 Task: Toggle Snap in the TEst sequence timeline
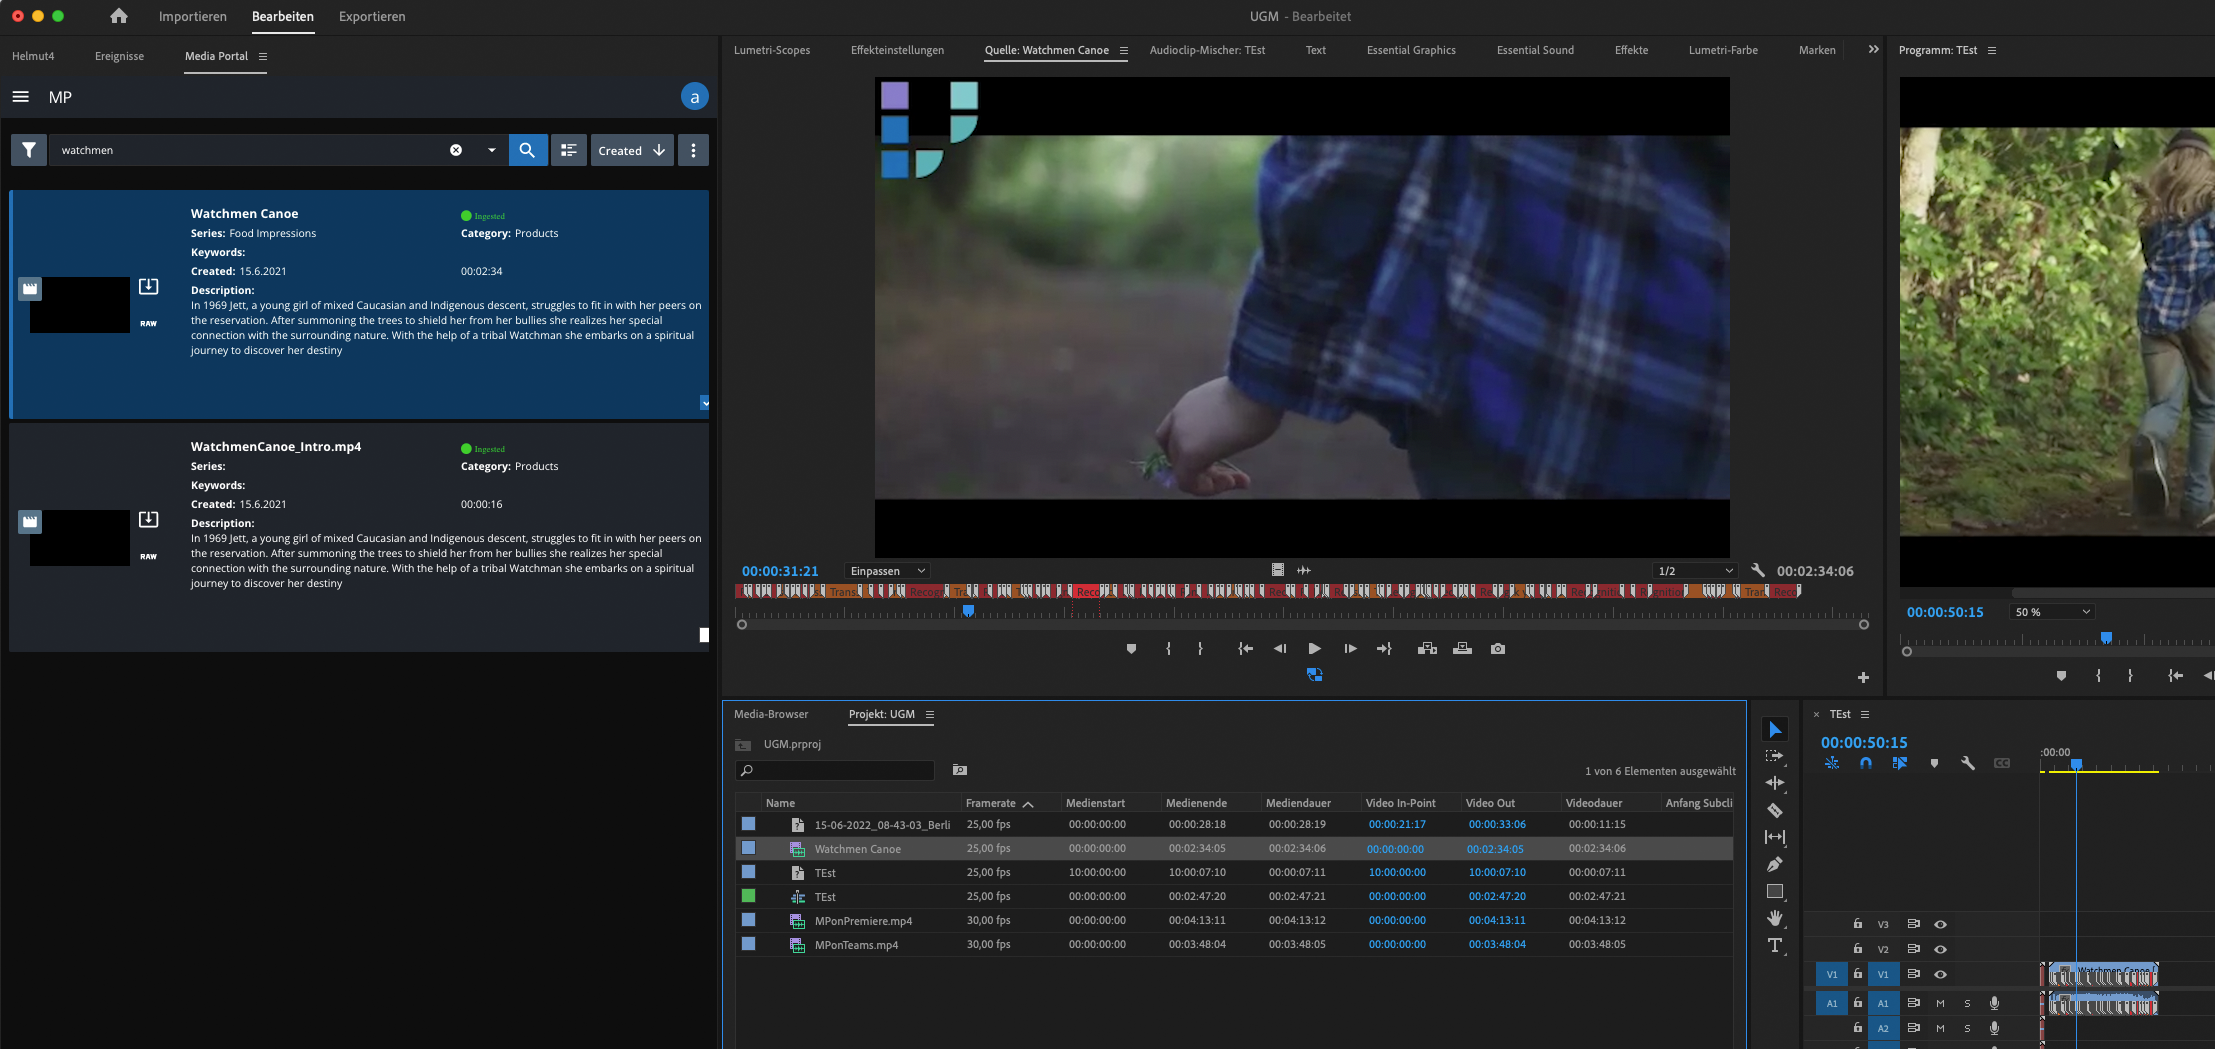(x=1866, y=763)
